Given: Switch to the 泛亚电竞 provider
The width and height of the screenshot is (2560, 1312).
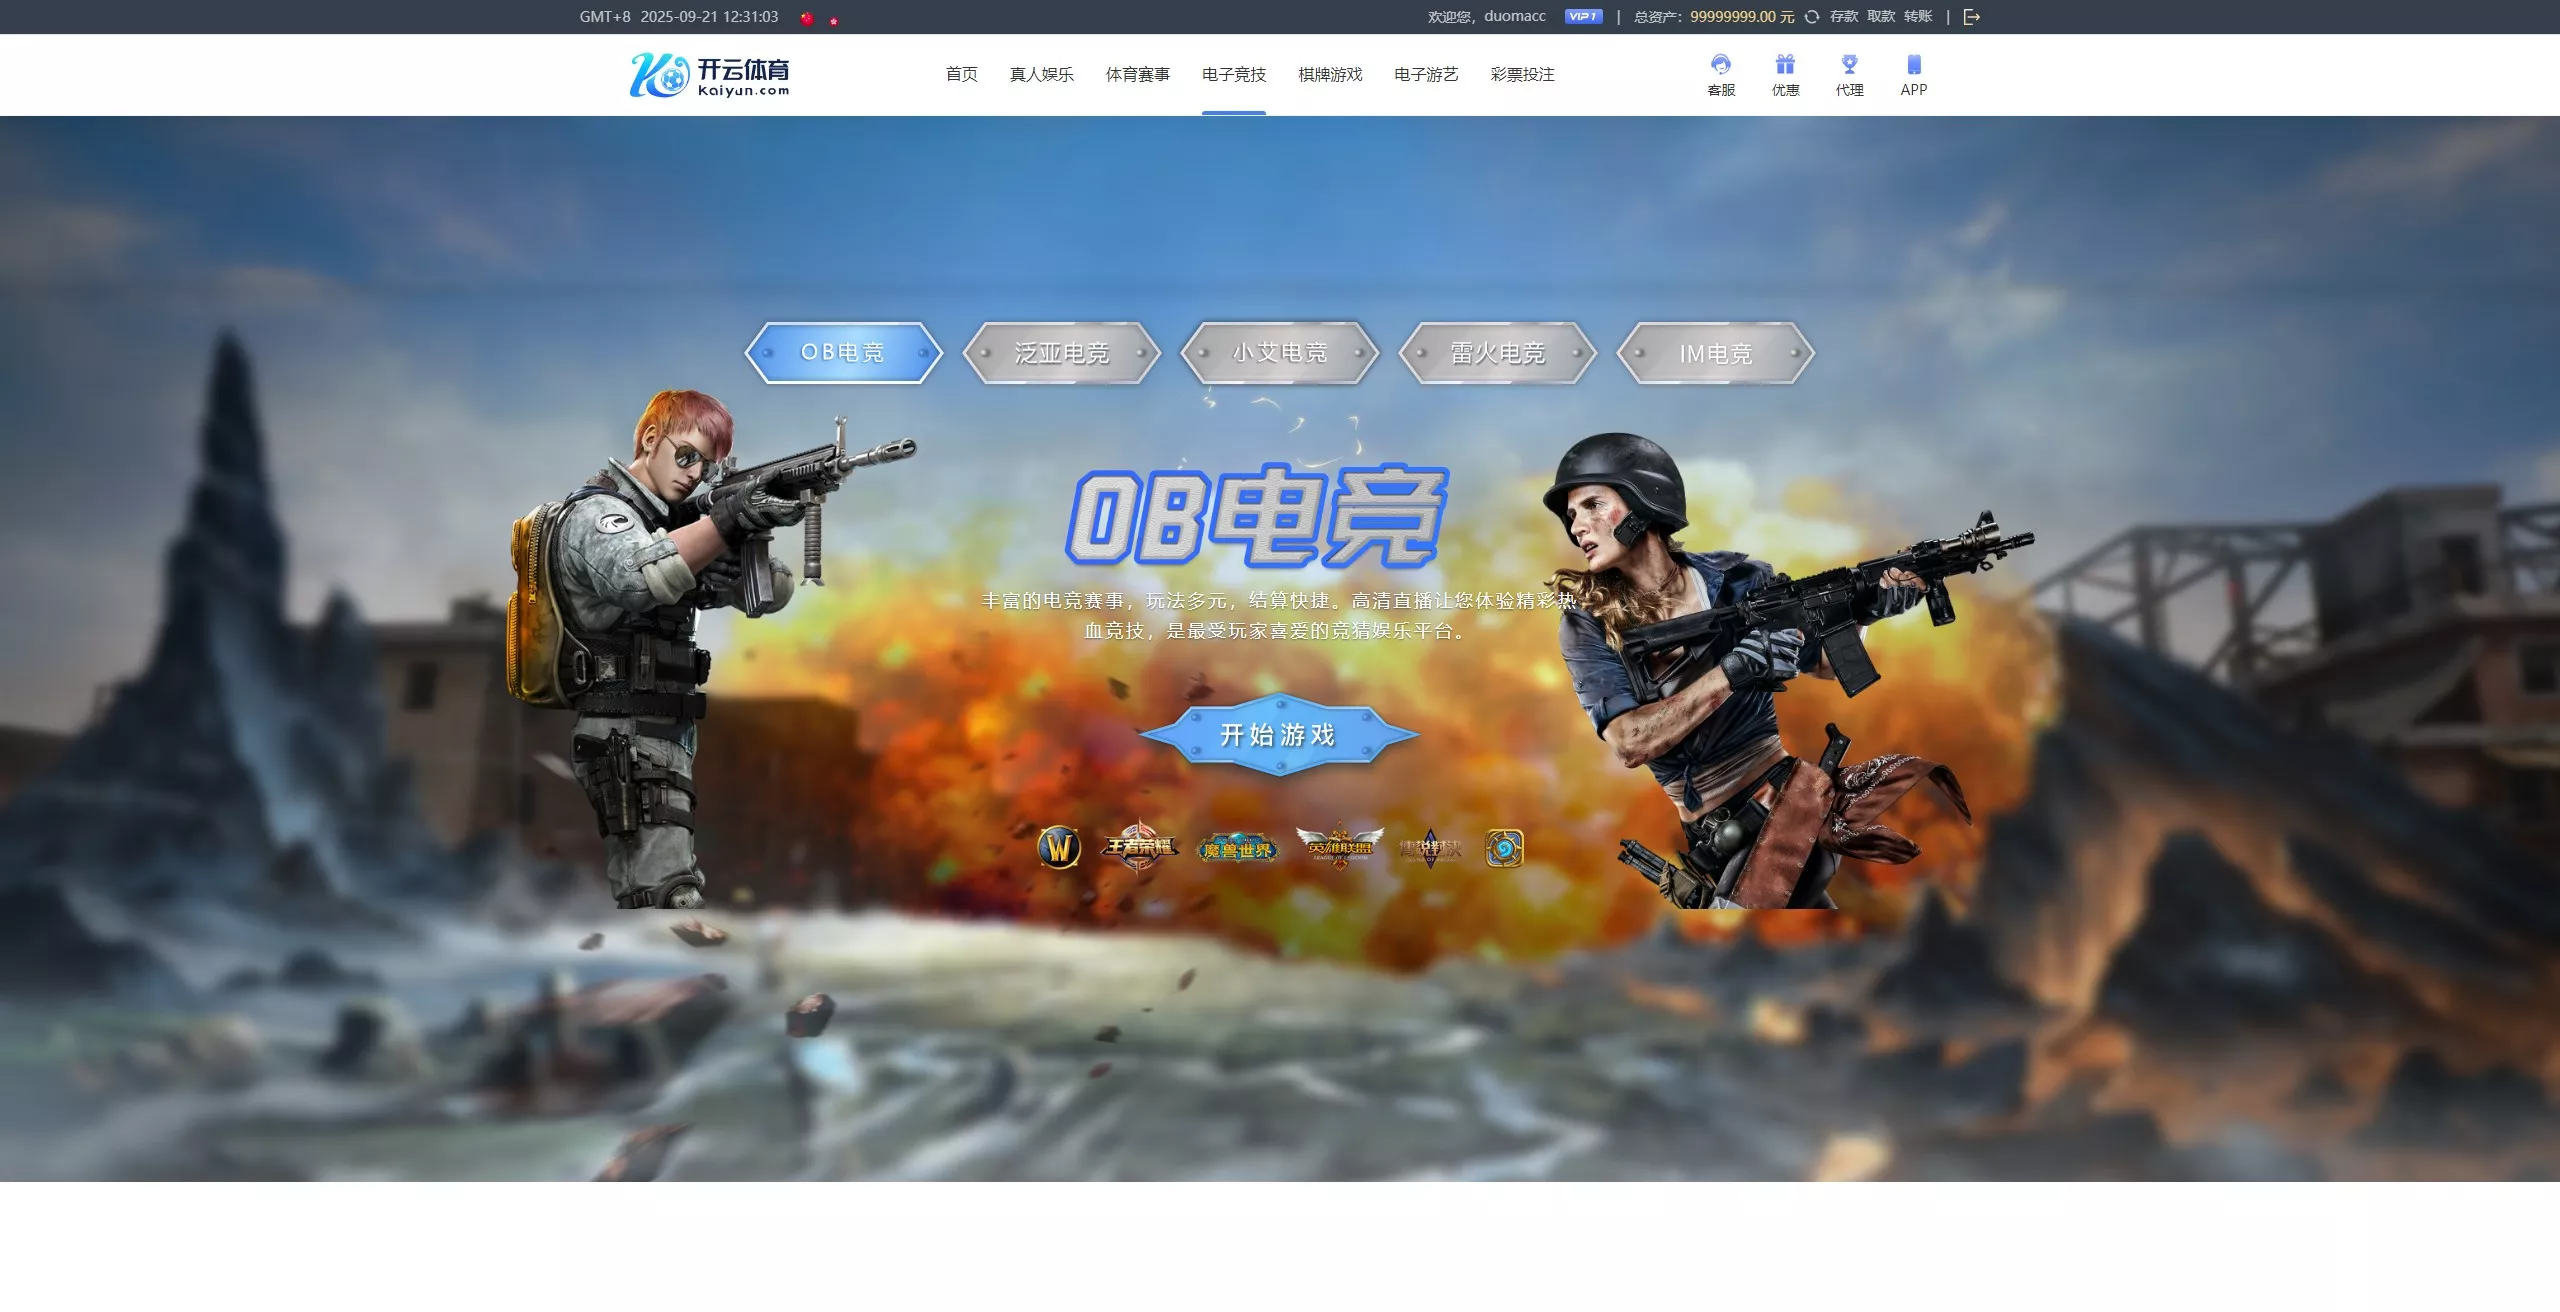Looking at the screenshot, I should click(x=1063, y=352).
